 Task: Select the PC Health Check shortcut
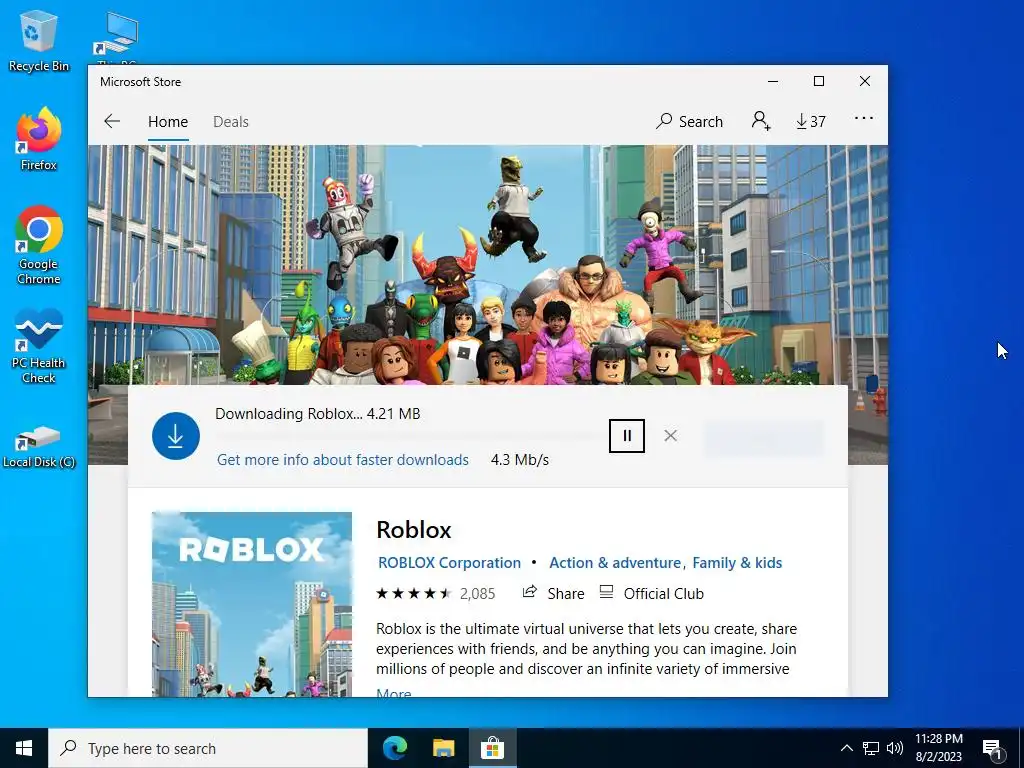(x=39, y=345)
